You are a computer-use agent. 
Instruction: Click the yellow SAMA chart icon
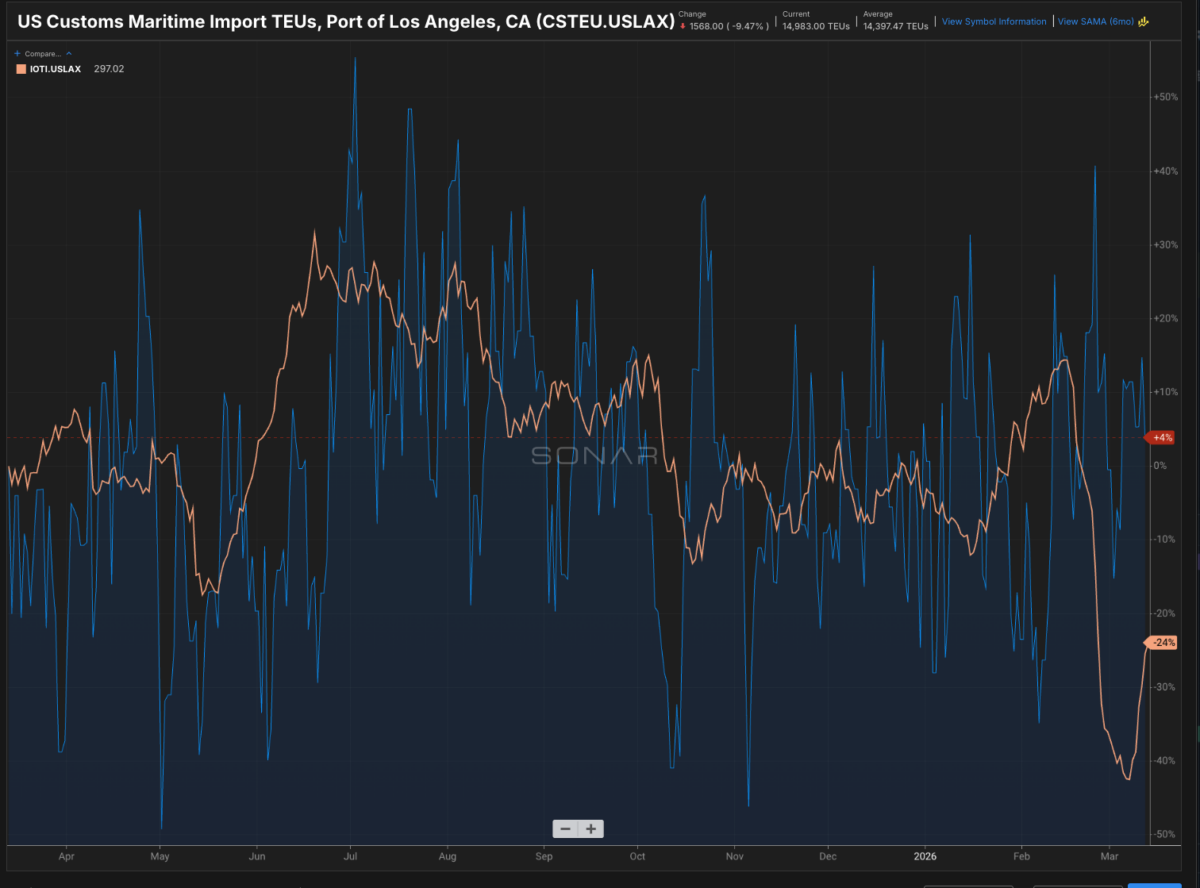click(x=1143, y=21)
